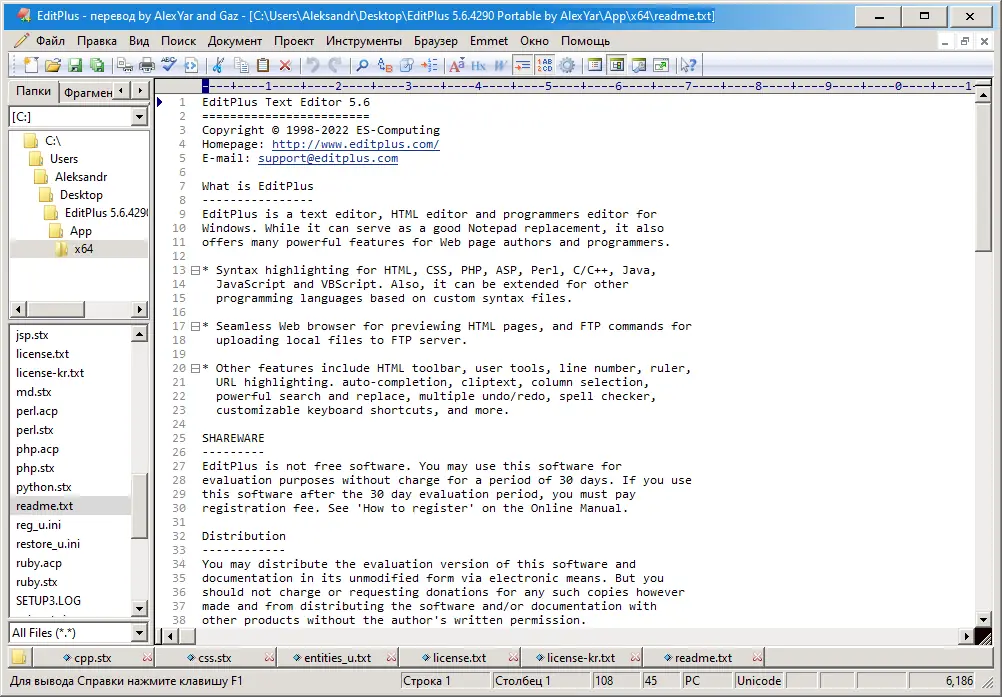Select reg_u.ini in the file list

[x=38, y=525]
